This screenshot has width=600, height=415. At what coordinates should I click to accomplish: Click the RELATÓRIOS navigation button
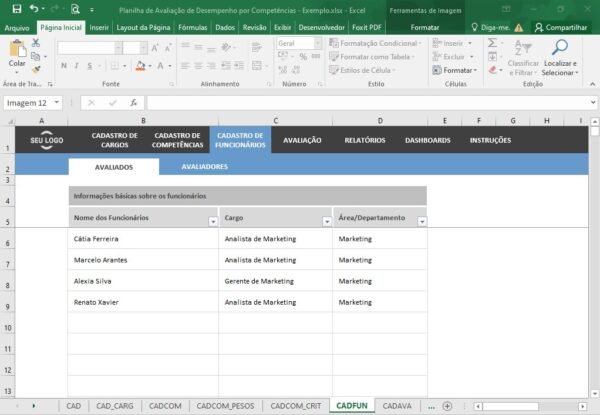point(365,140)
